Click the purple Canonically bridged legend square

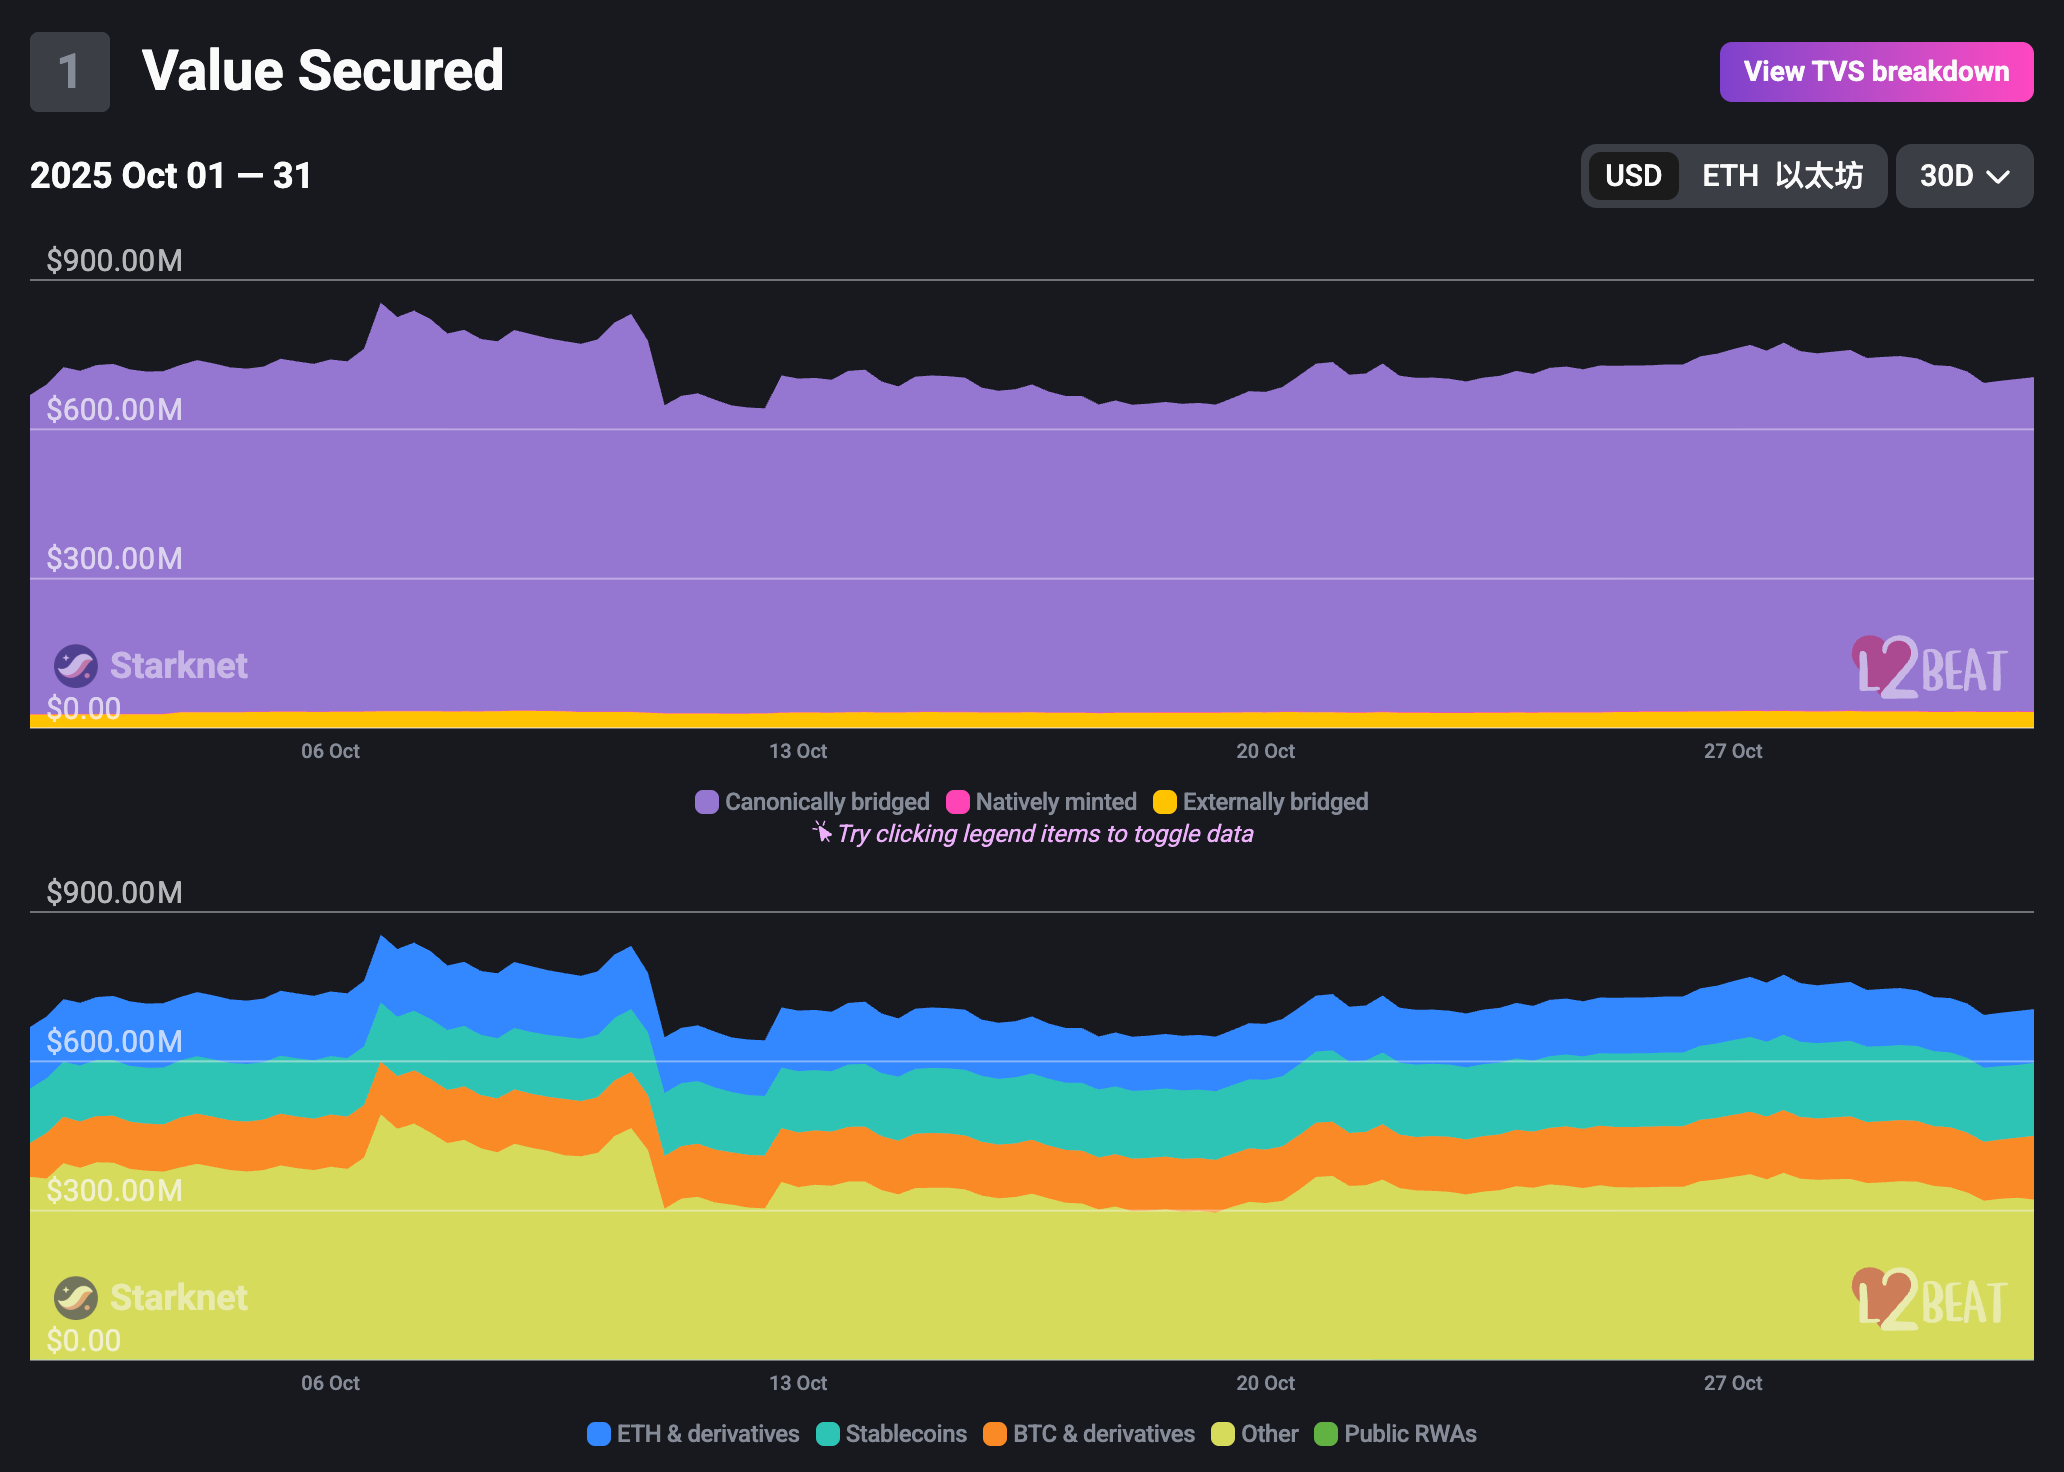coord(707,802)
